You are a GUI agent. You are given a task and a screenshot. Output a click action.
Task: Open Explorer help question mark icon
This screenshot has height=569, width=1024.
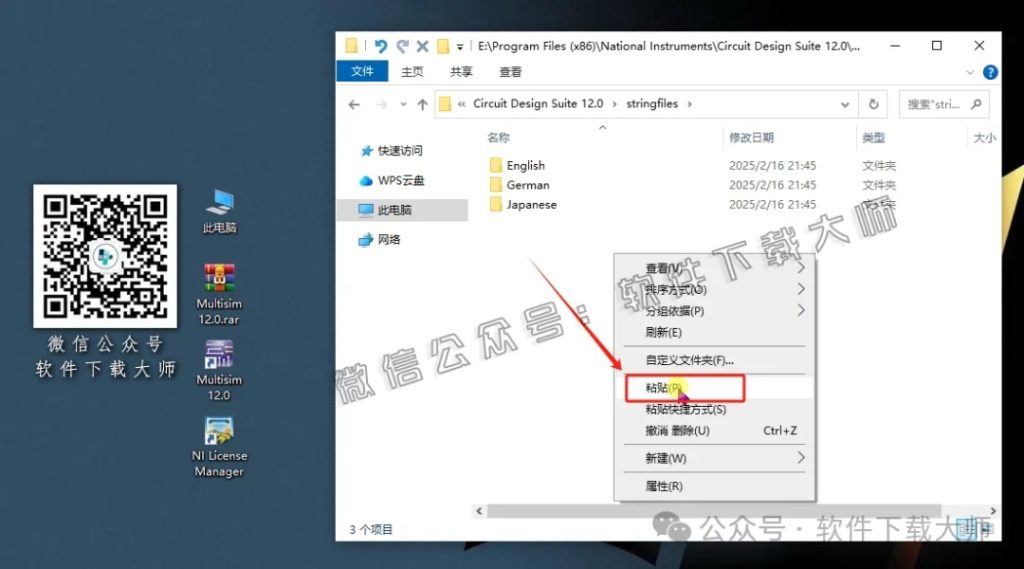[x=990, y=72]
